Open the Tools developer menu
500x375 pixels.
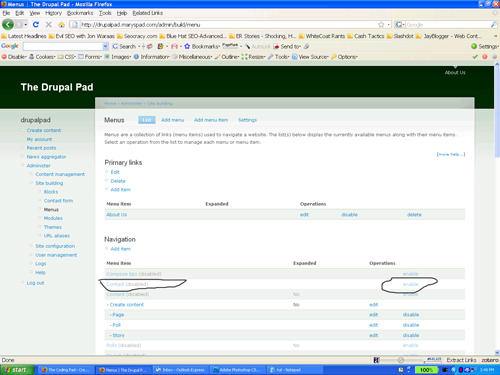278,57
